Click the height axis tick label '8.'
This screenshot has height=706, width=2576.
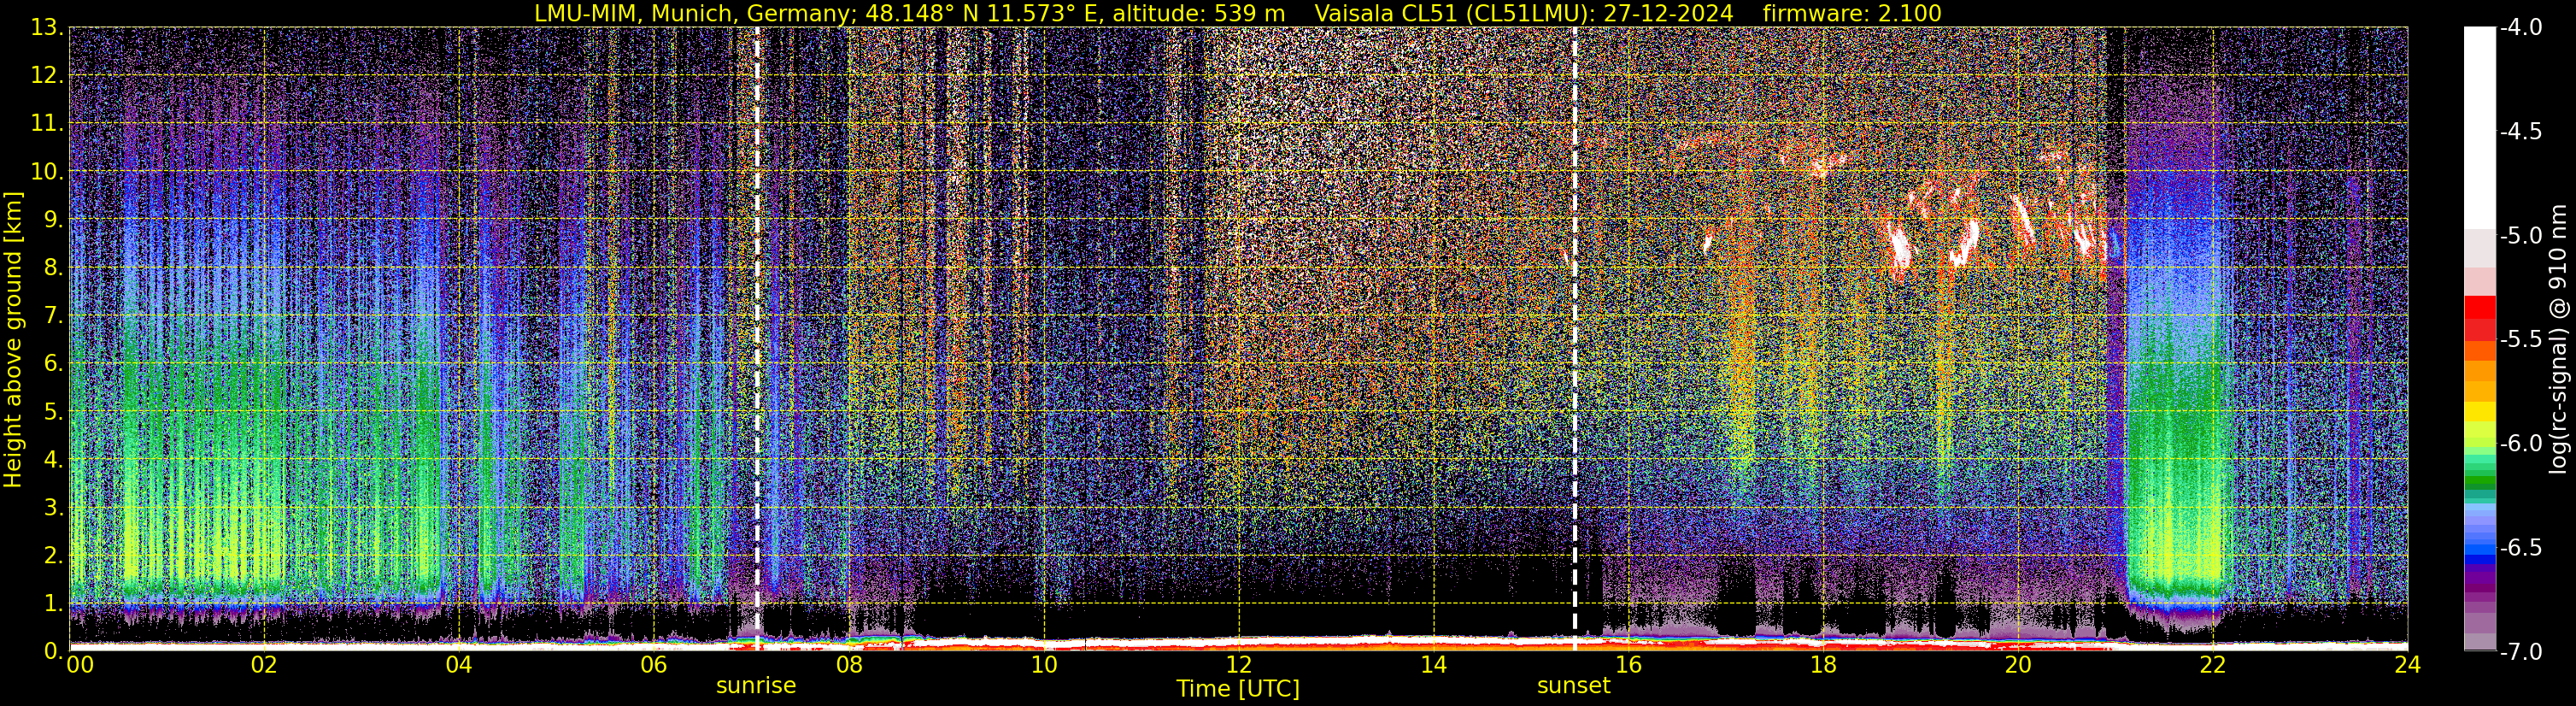pos(53,268)
